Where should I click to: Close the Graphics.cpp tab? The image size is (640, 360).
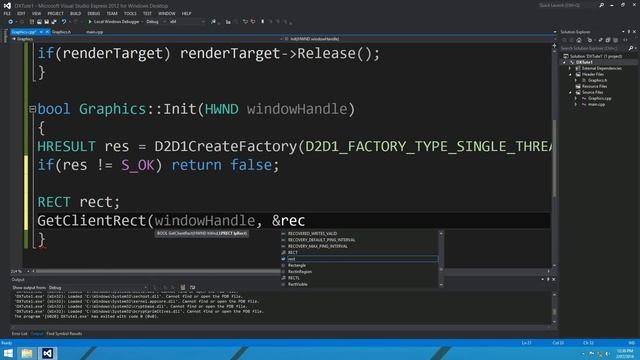pyautogui.click(x=47, y=32)
